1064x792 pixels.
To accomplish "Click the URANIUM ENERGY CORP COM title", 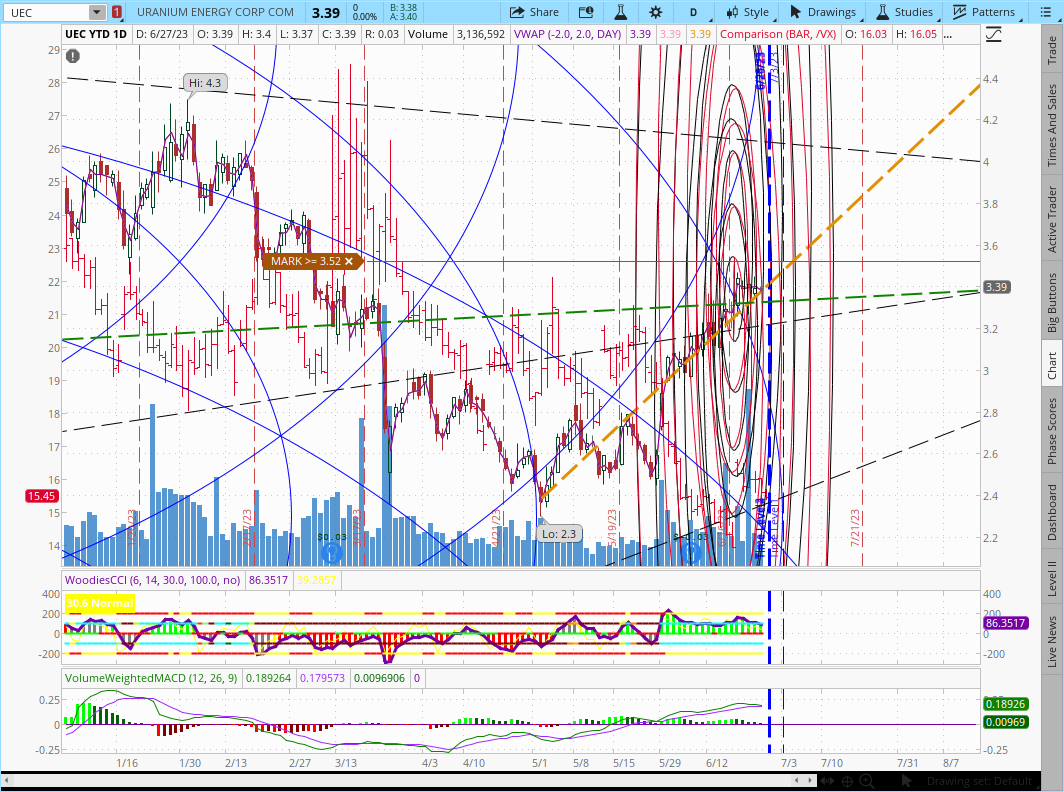I will (215, 12).
